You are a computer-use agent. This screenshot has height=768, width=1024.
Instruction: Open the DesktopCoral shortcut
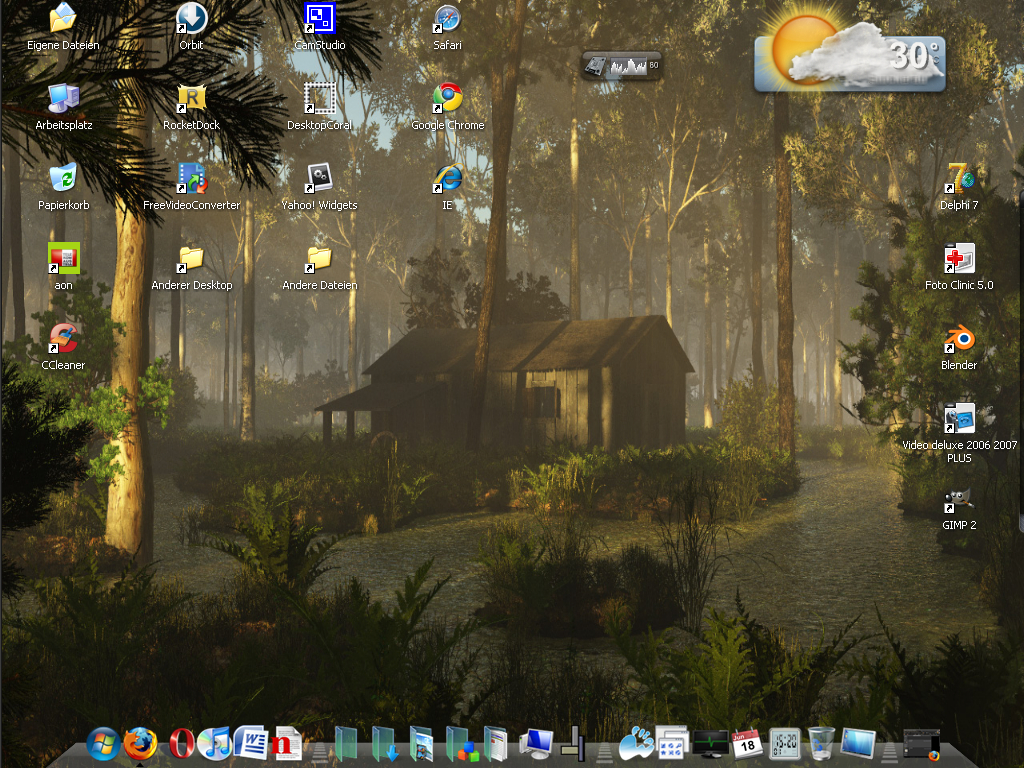[x=319, y=99]
